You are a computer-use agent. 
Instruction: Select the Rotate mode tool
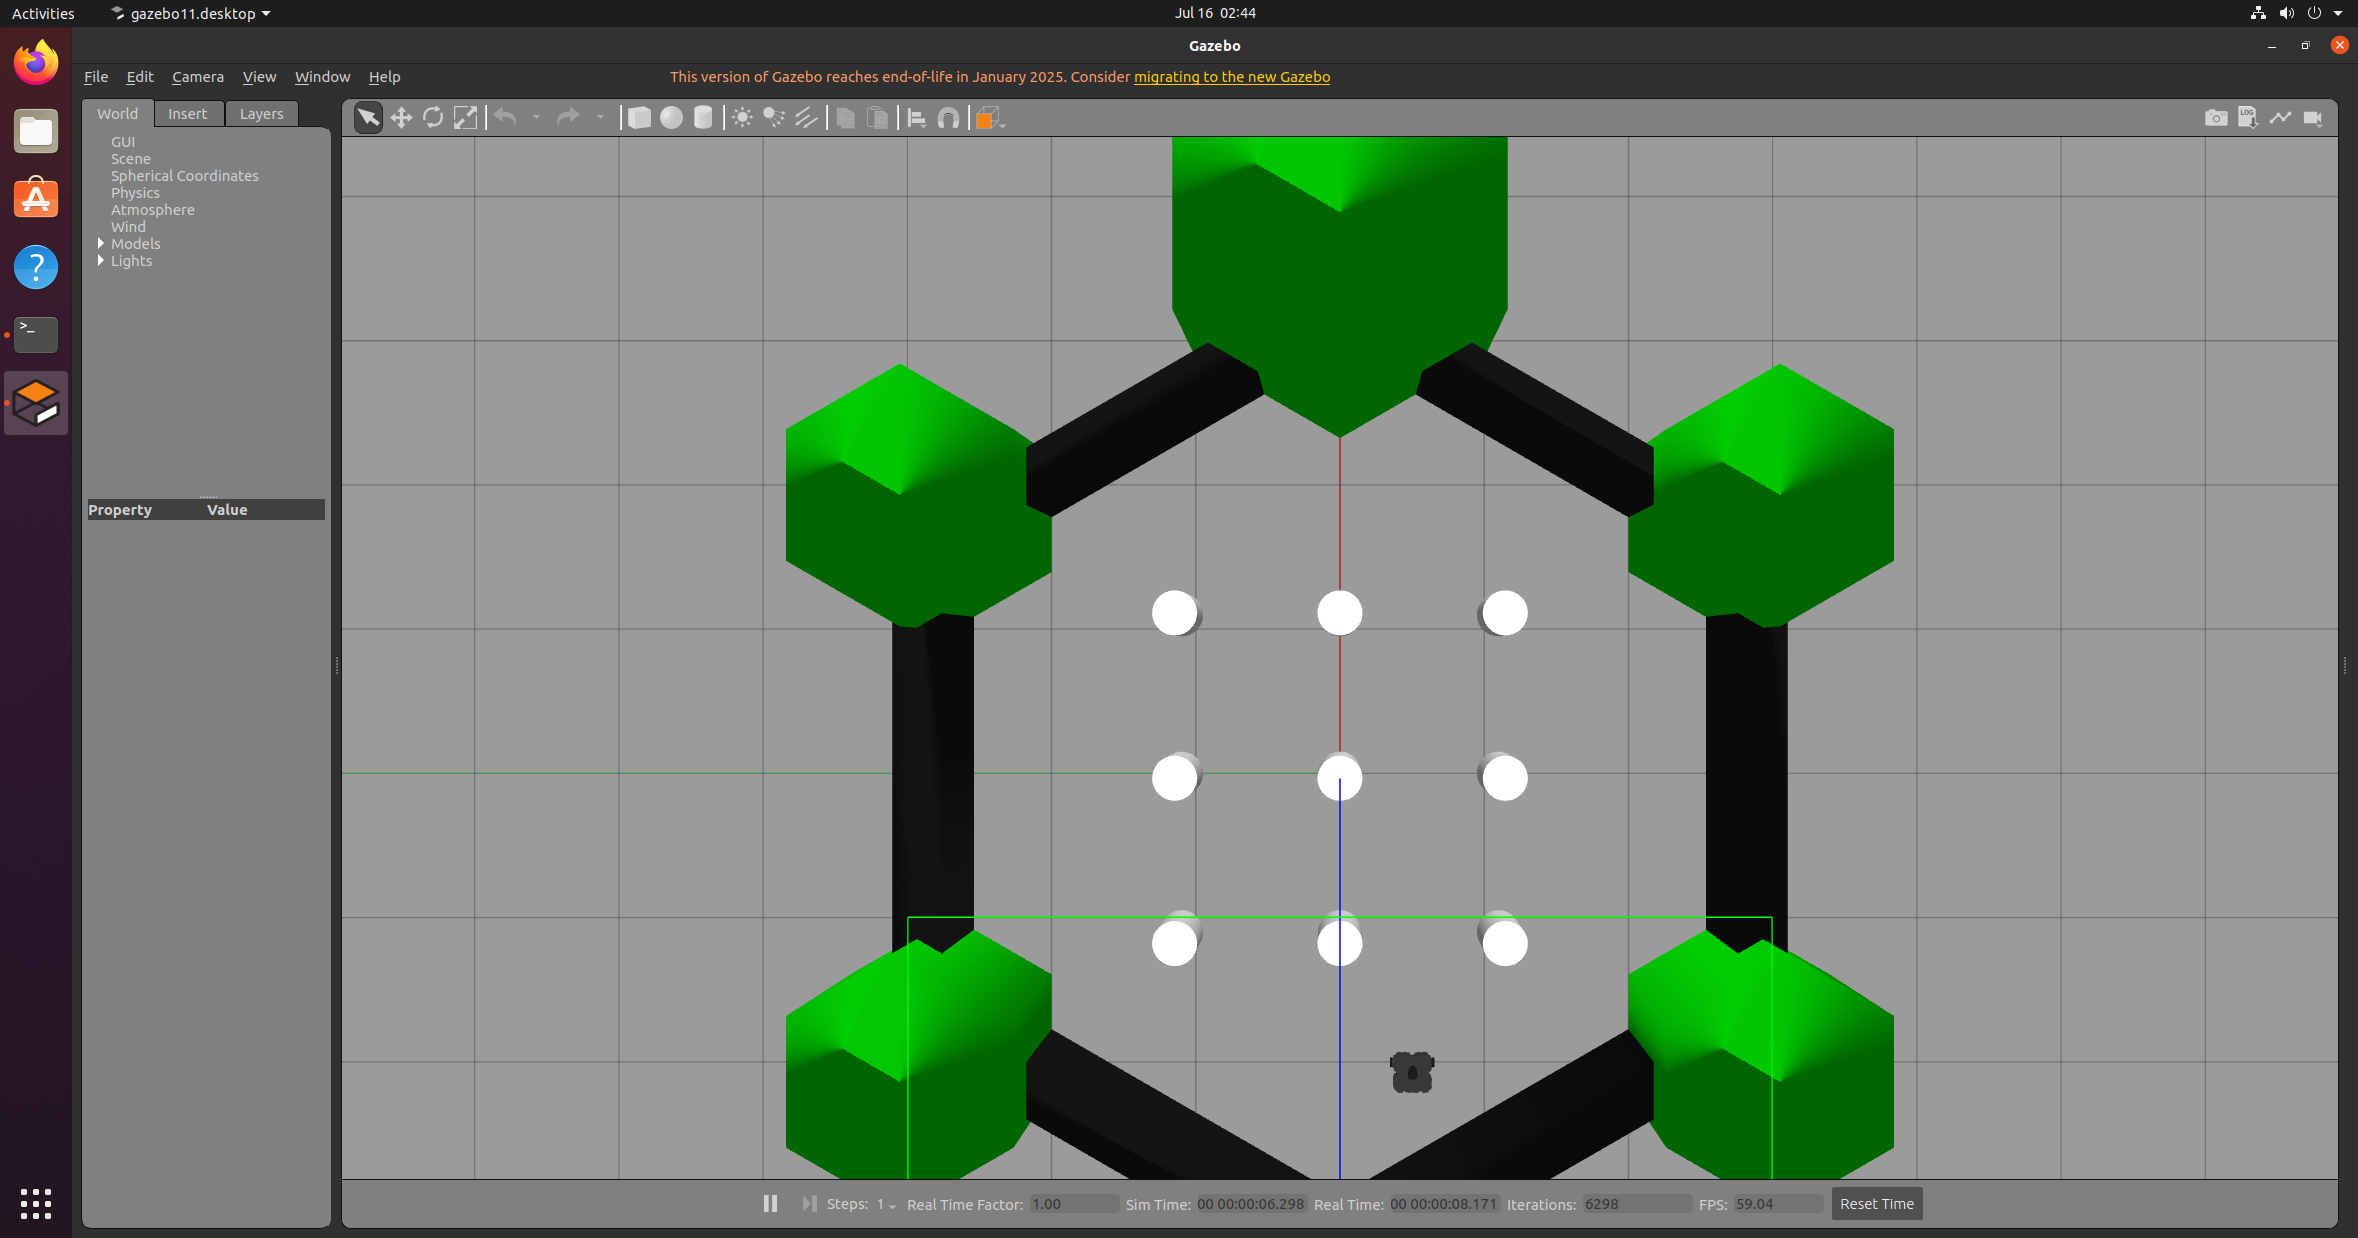pyautogui.click(x=432, y=117)
